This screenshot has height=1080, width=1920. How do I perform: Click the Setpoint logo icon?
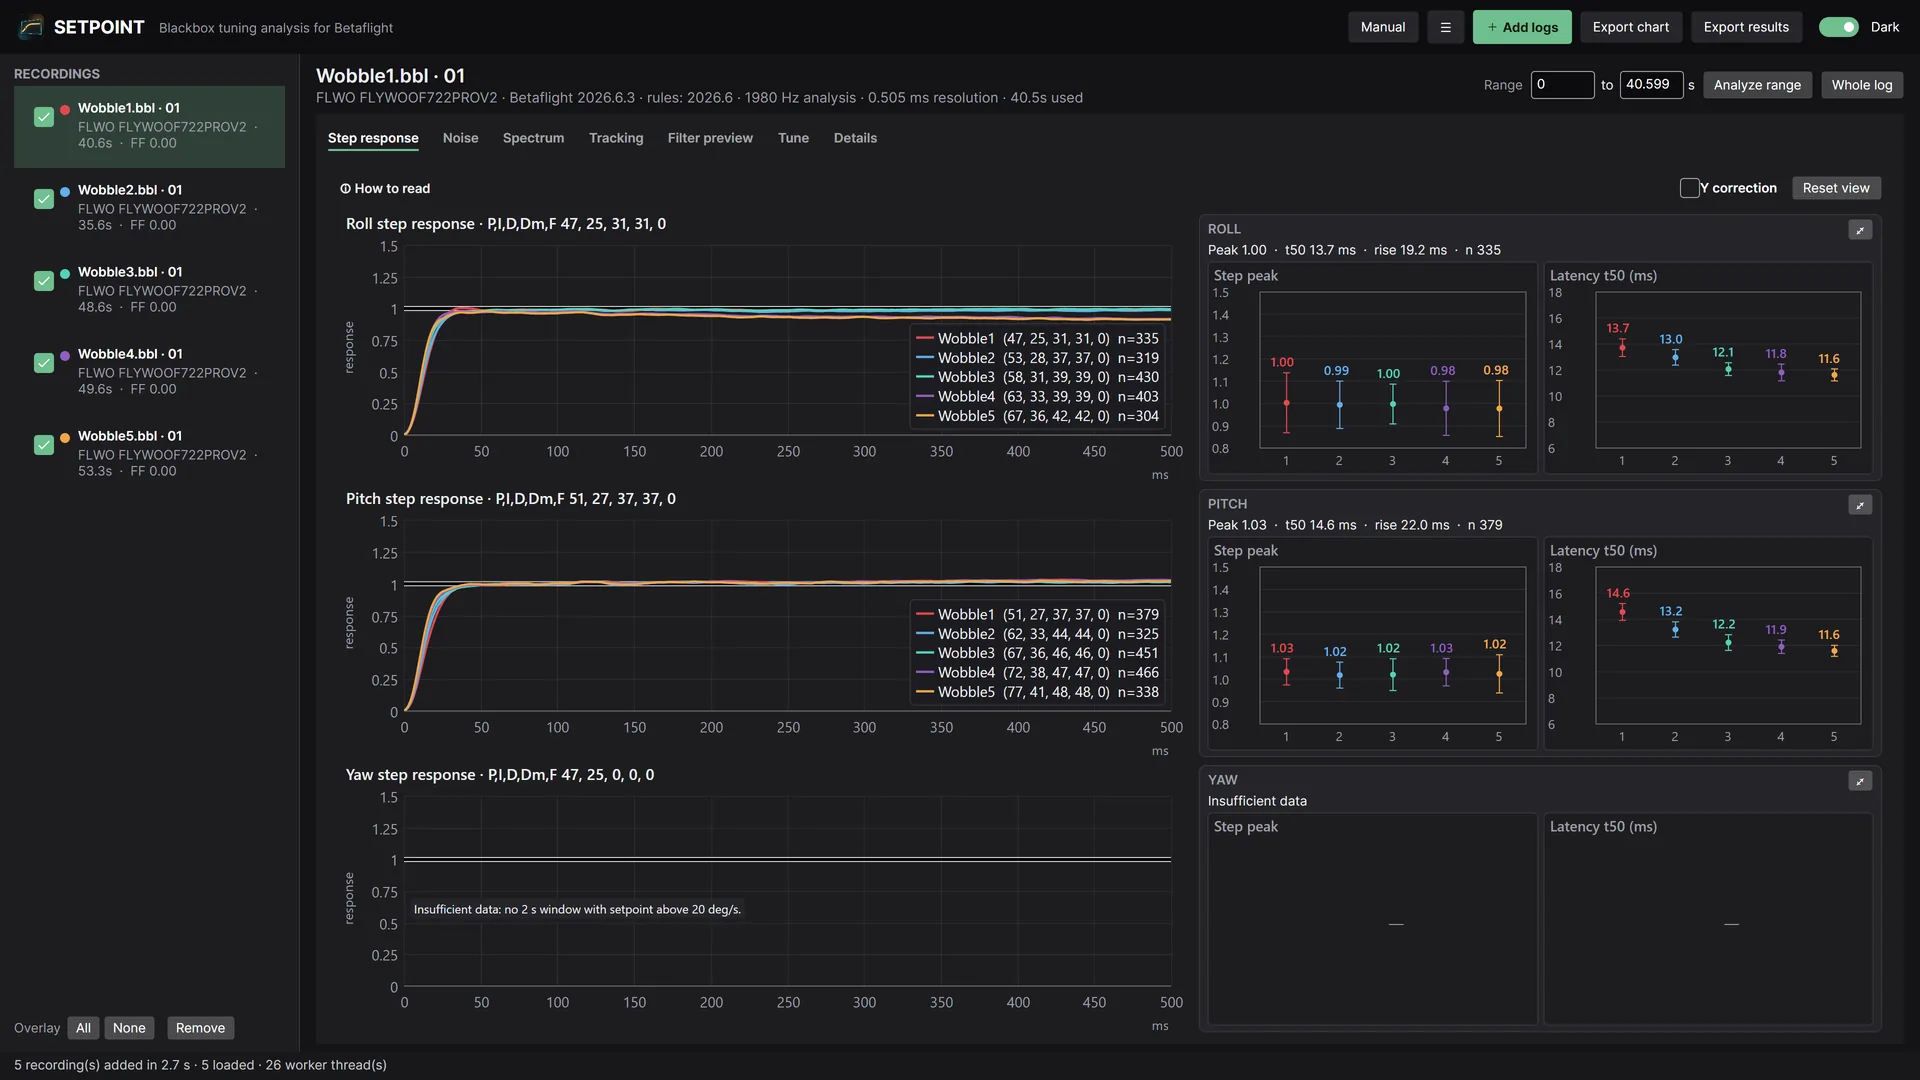click(x=31, y=27)
